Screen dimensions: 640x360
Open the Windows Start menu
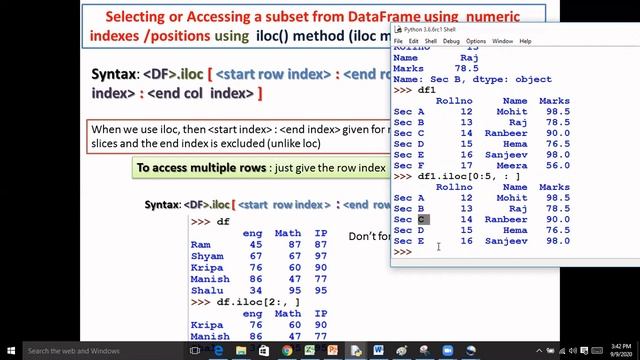[x=11, y=351]
